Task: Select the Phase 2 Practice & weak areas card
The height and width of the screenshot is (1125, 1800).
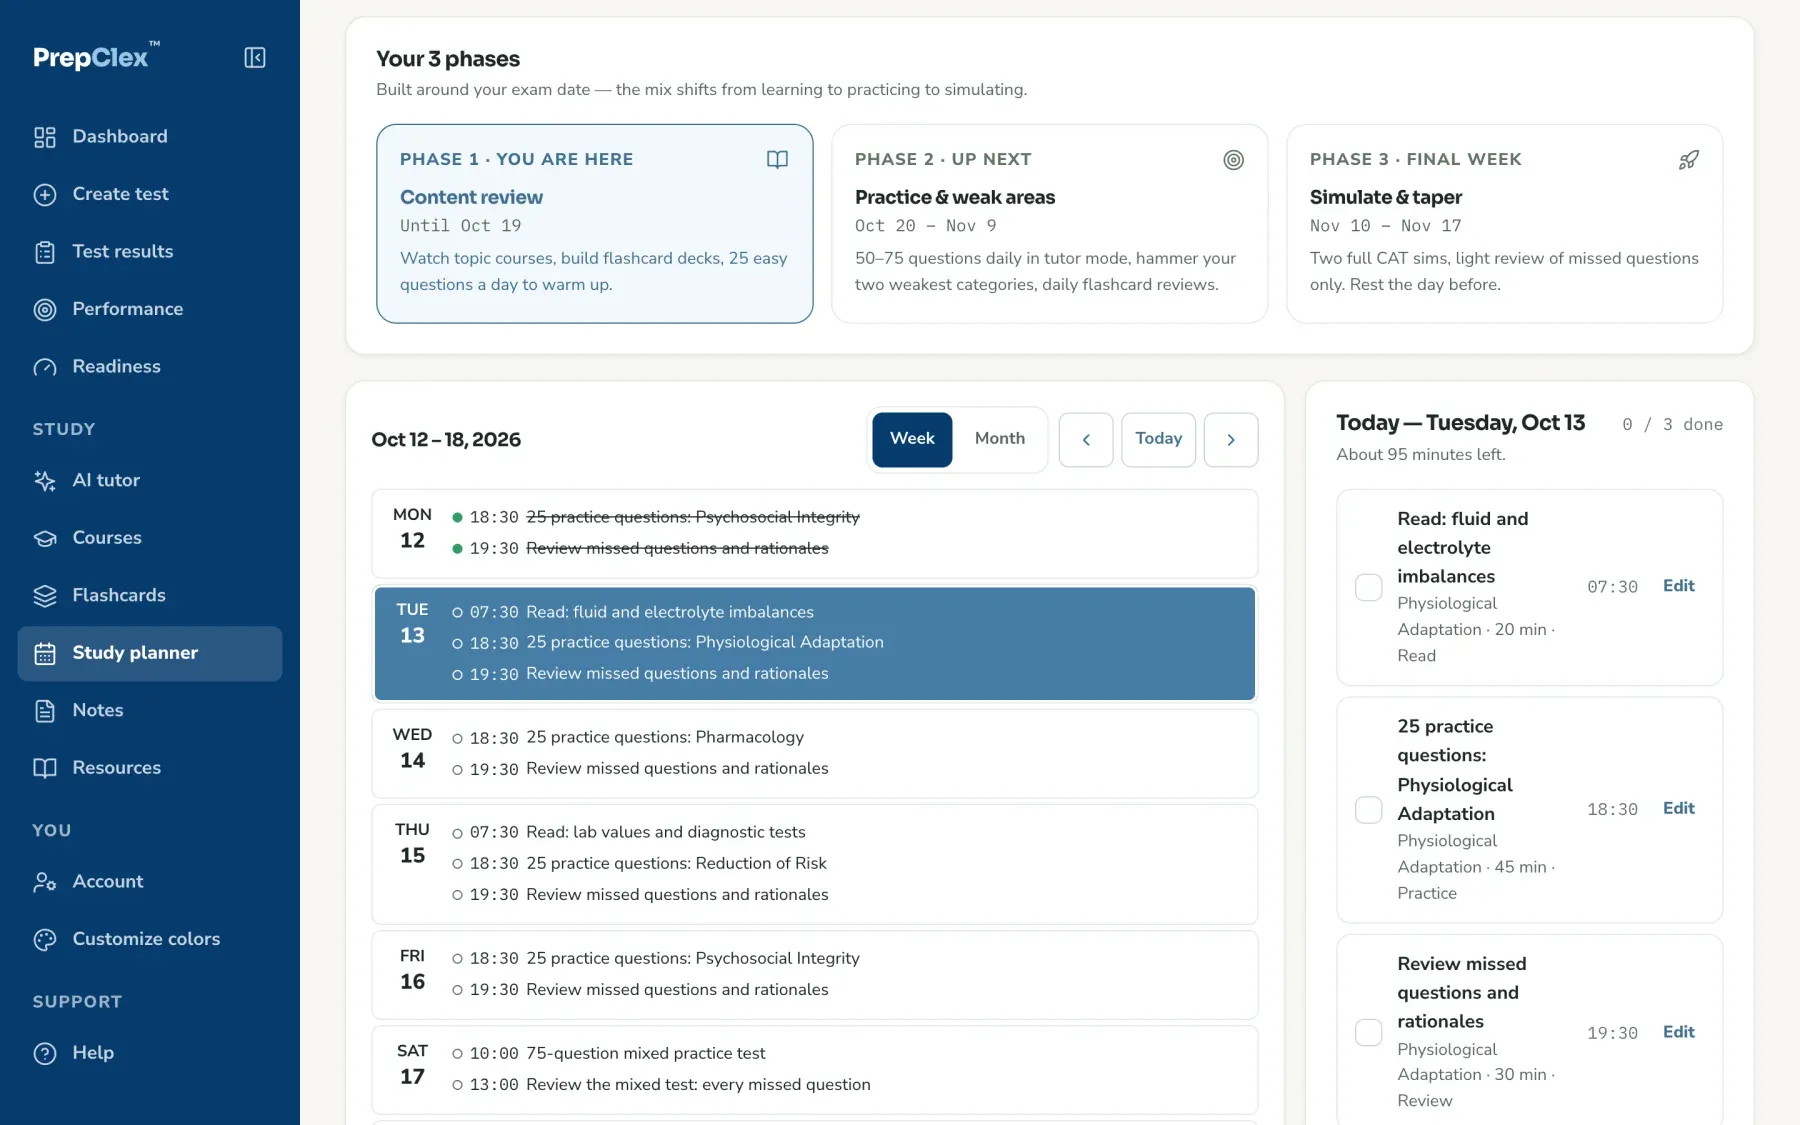Action: tap(1050, 224)
